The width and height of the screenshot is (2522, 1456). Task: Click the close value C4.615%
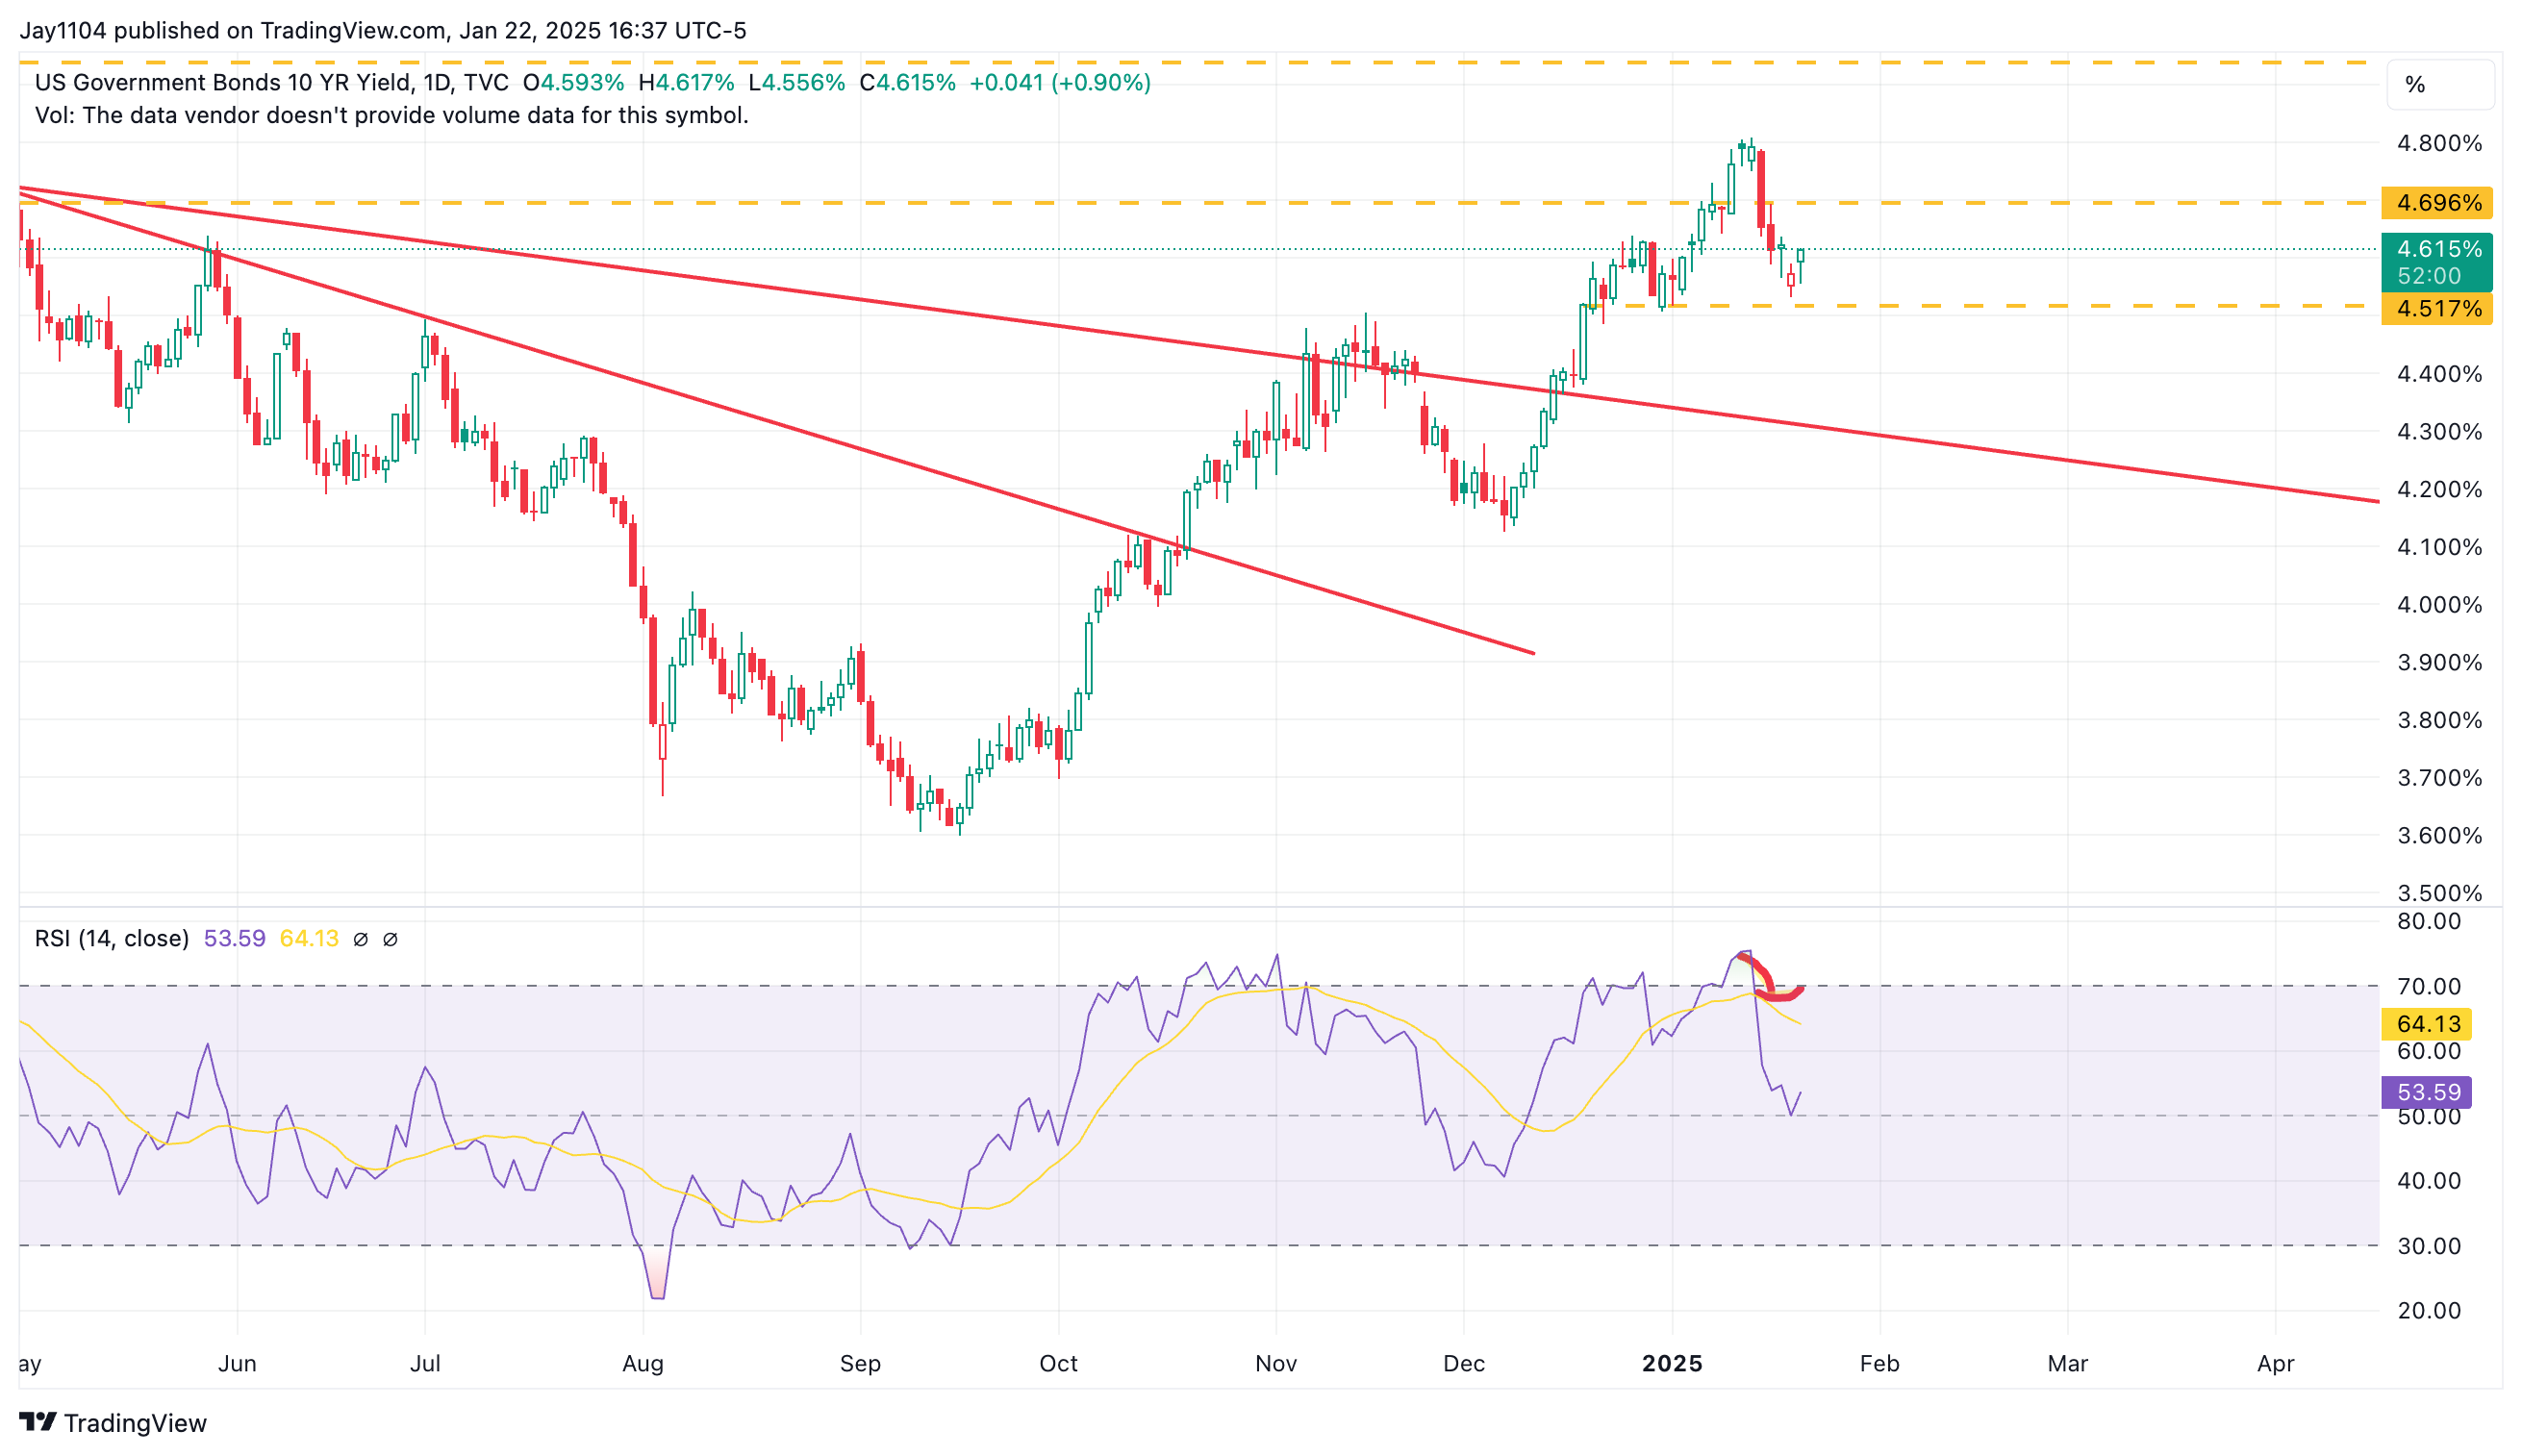coord(907,82)
